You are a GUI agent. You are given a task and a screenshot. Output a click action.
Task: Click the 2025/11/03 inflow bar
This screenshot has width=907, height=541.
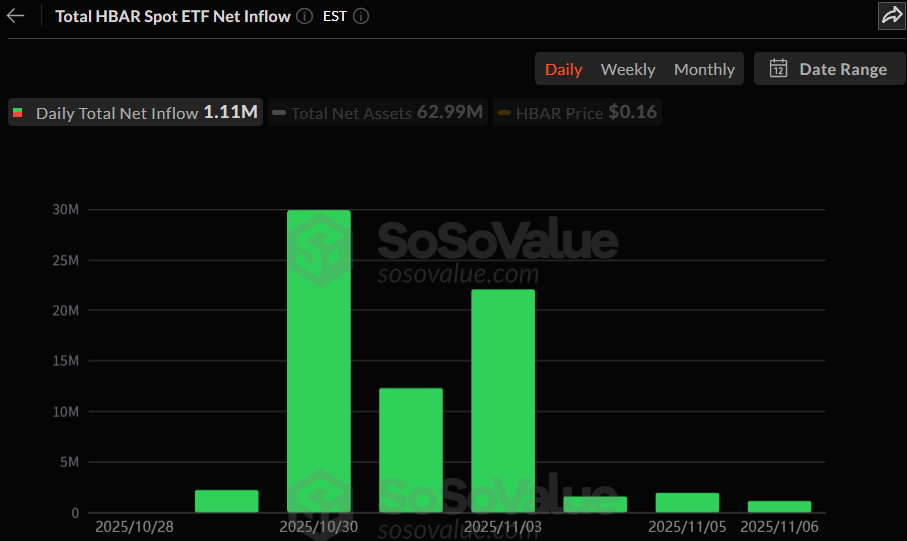[x=503, y=400]
